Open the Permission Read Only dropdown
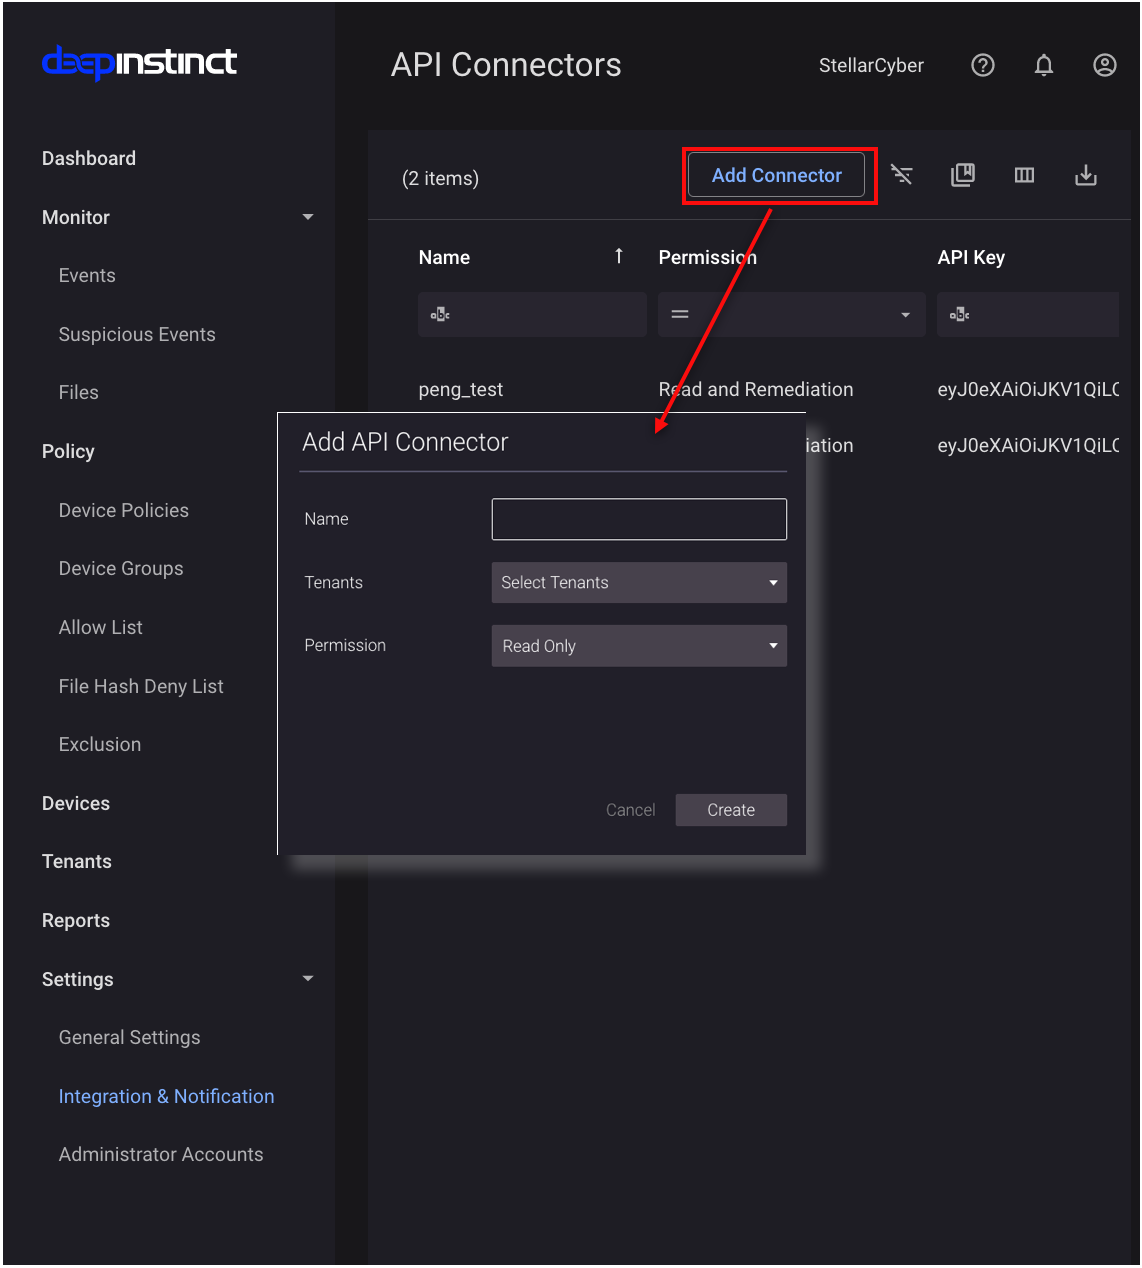The image size is (1142, 1268). pyautogui.click(x=639, y=646)
